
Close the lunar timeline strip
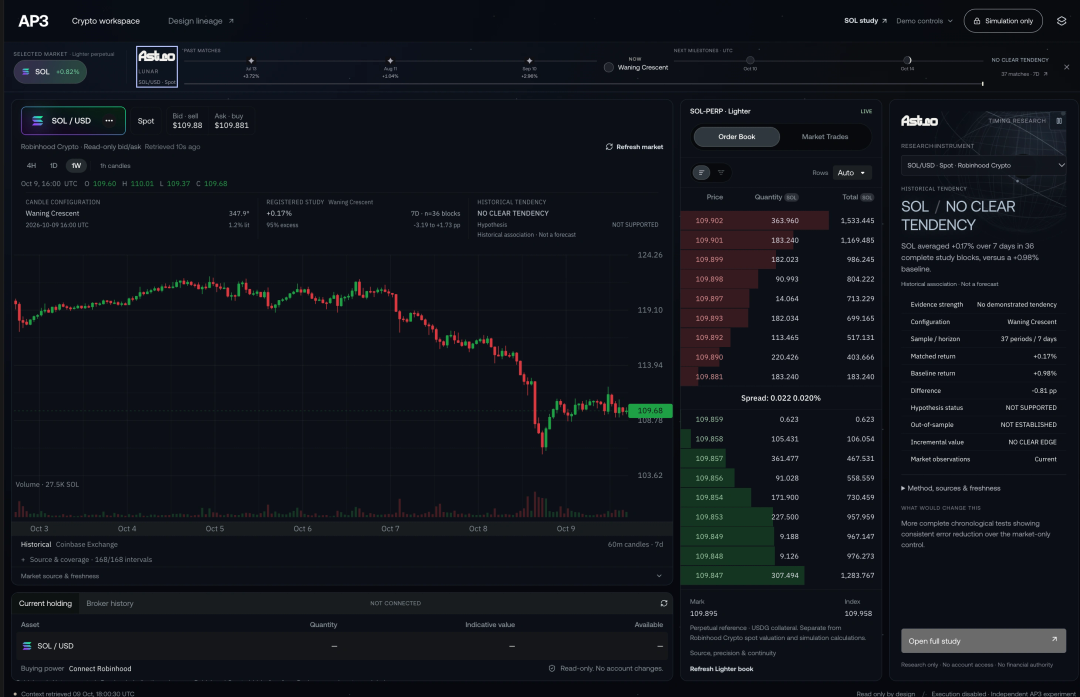1066,67
